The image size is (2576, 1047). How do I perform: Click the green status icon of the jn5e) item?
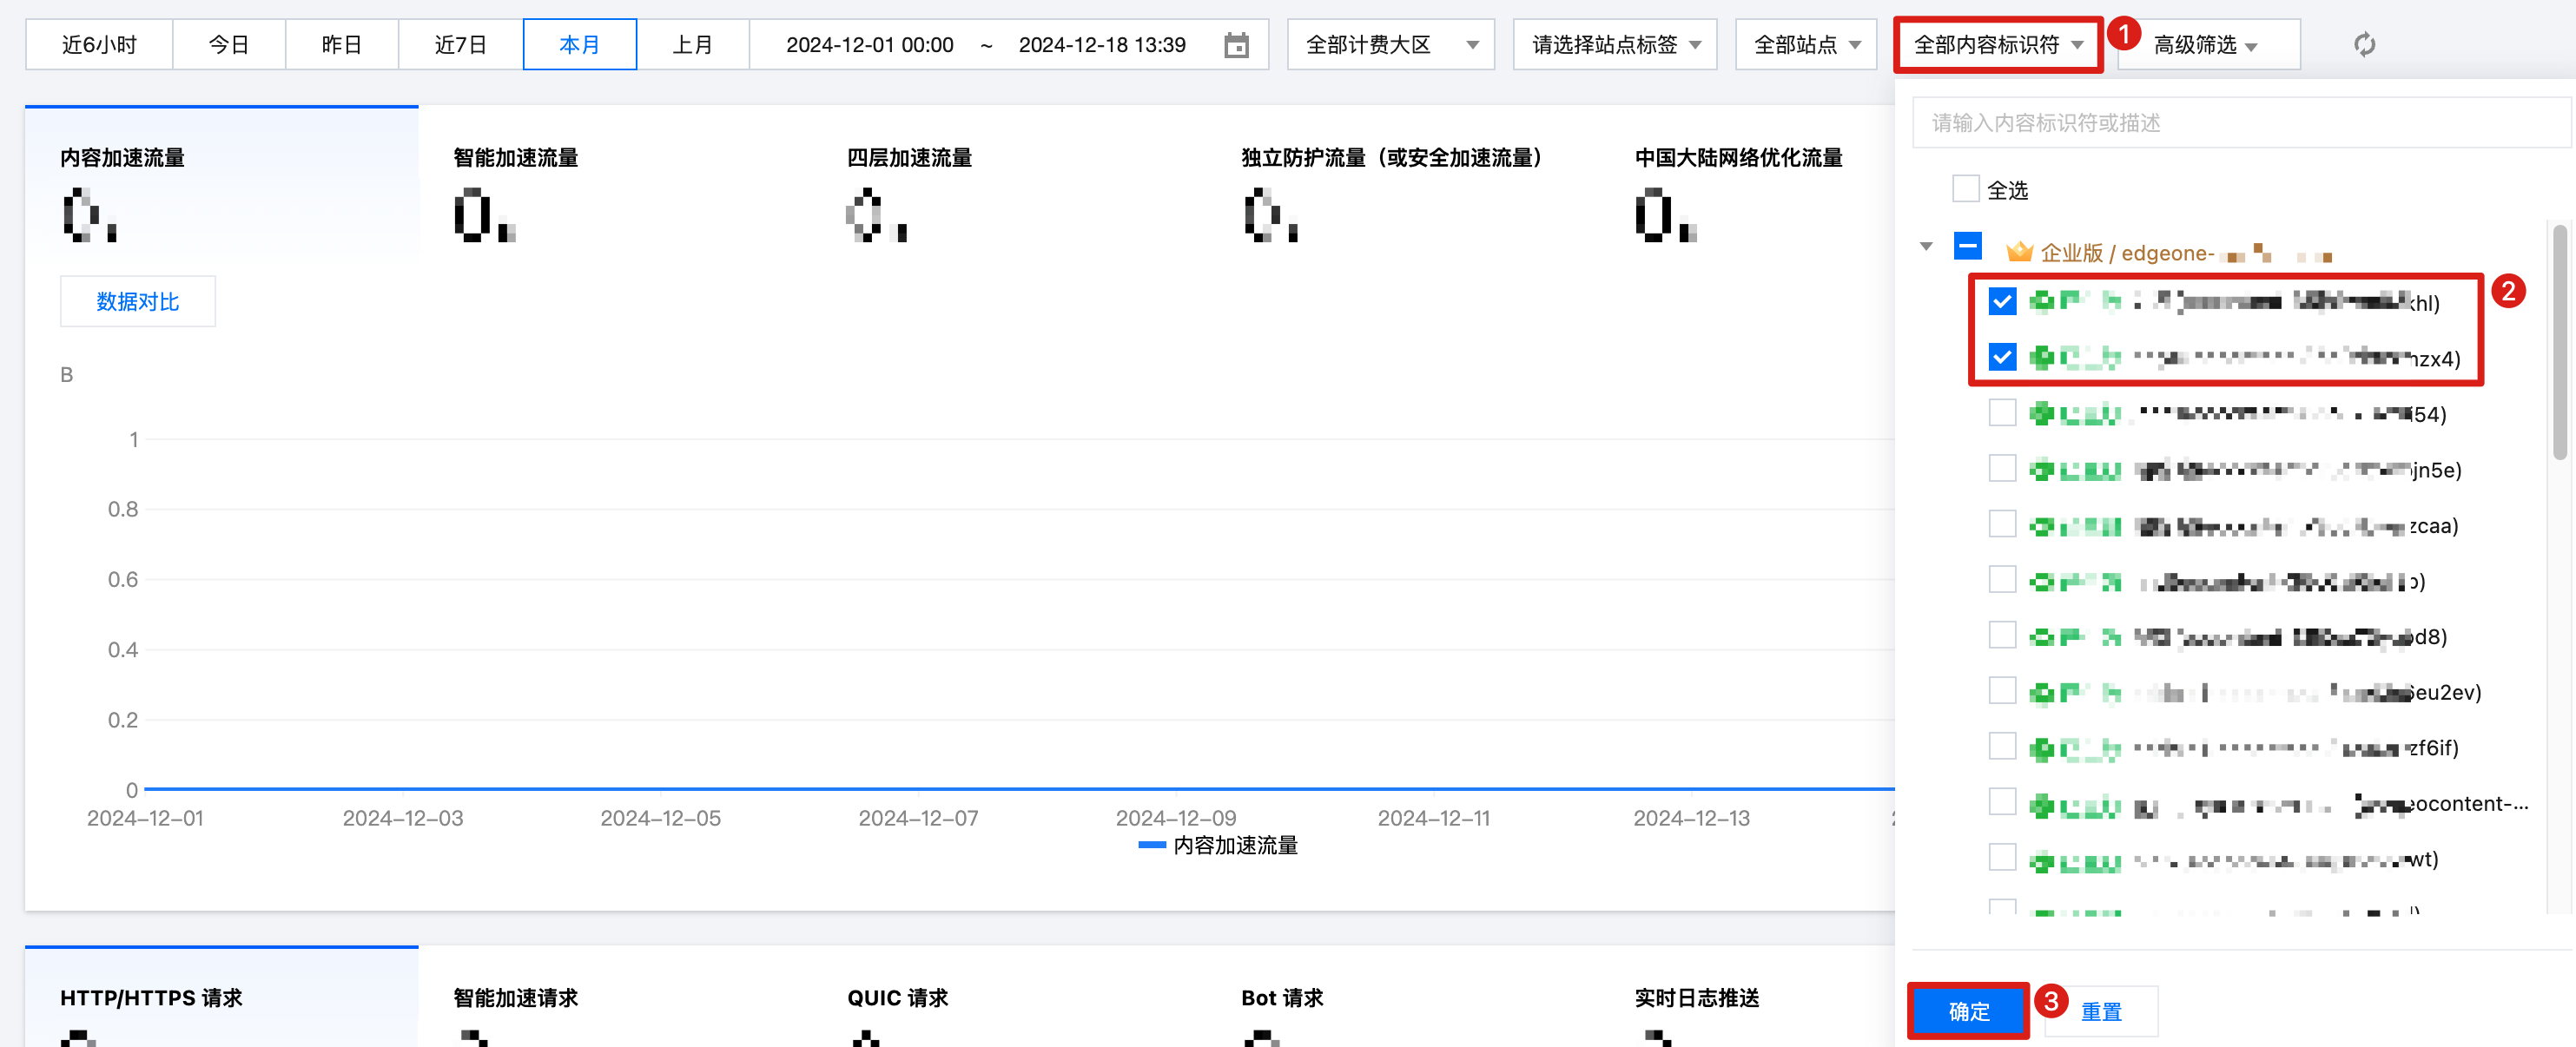pyautogui.click(x=2041, y=469)
